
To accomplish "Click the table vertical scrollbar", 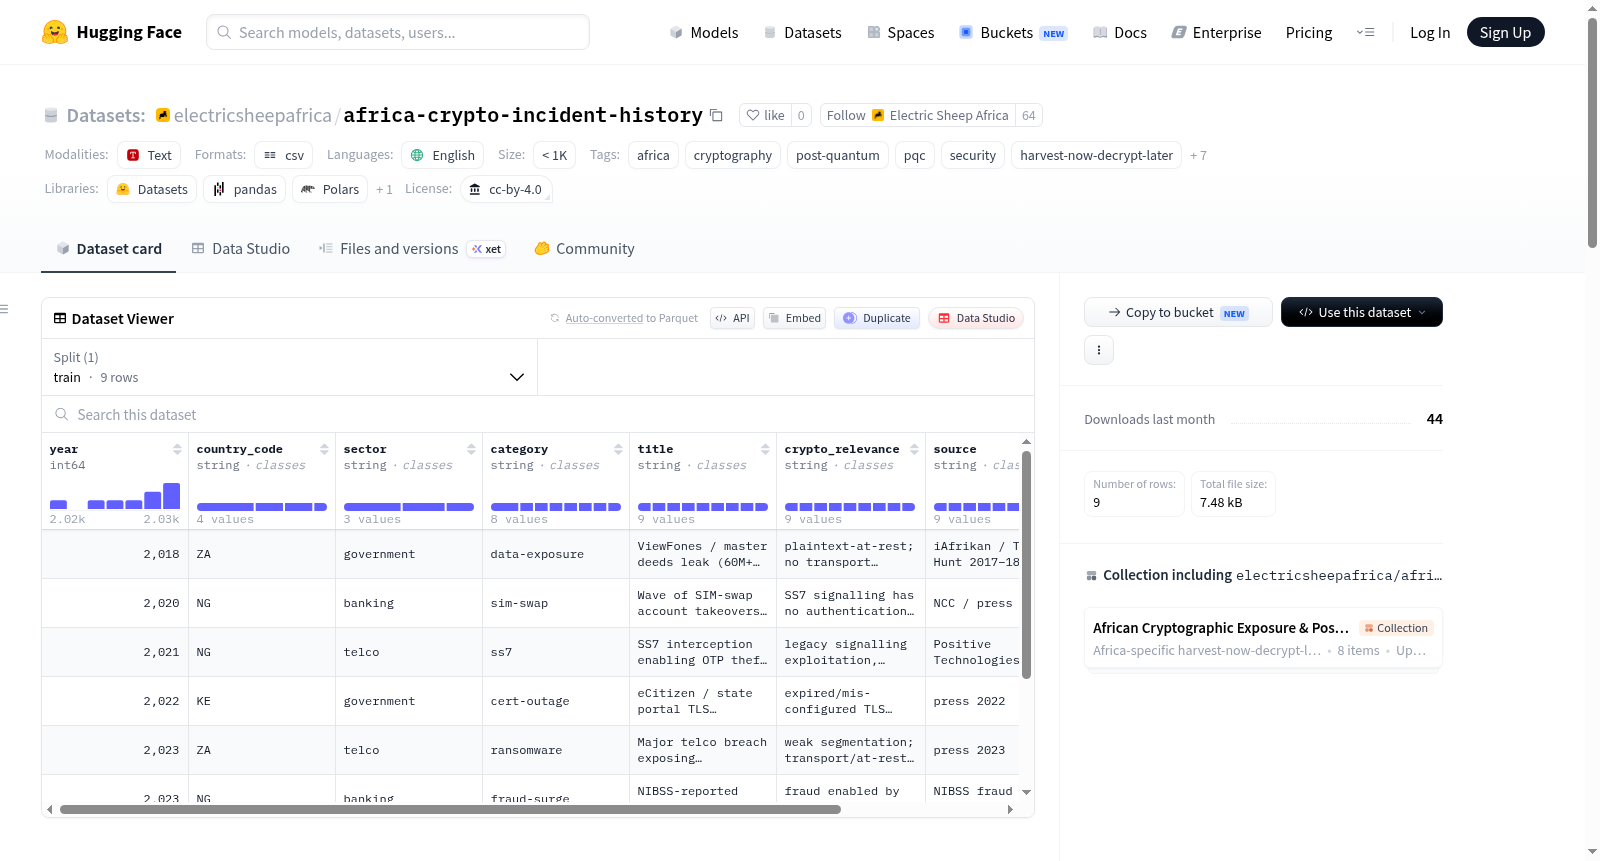I will pos(1026,565).
